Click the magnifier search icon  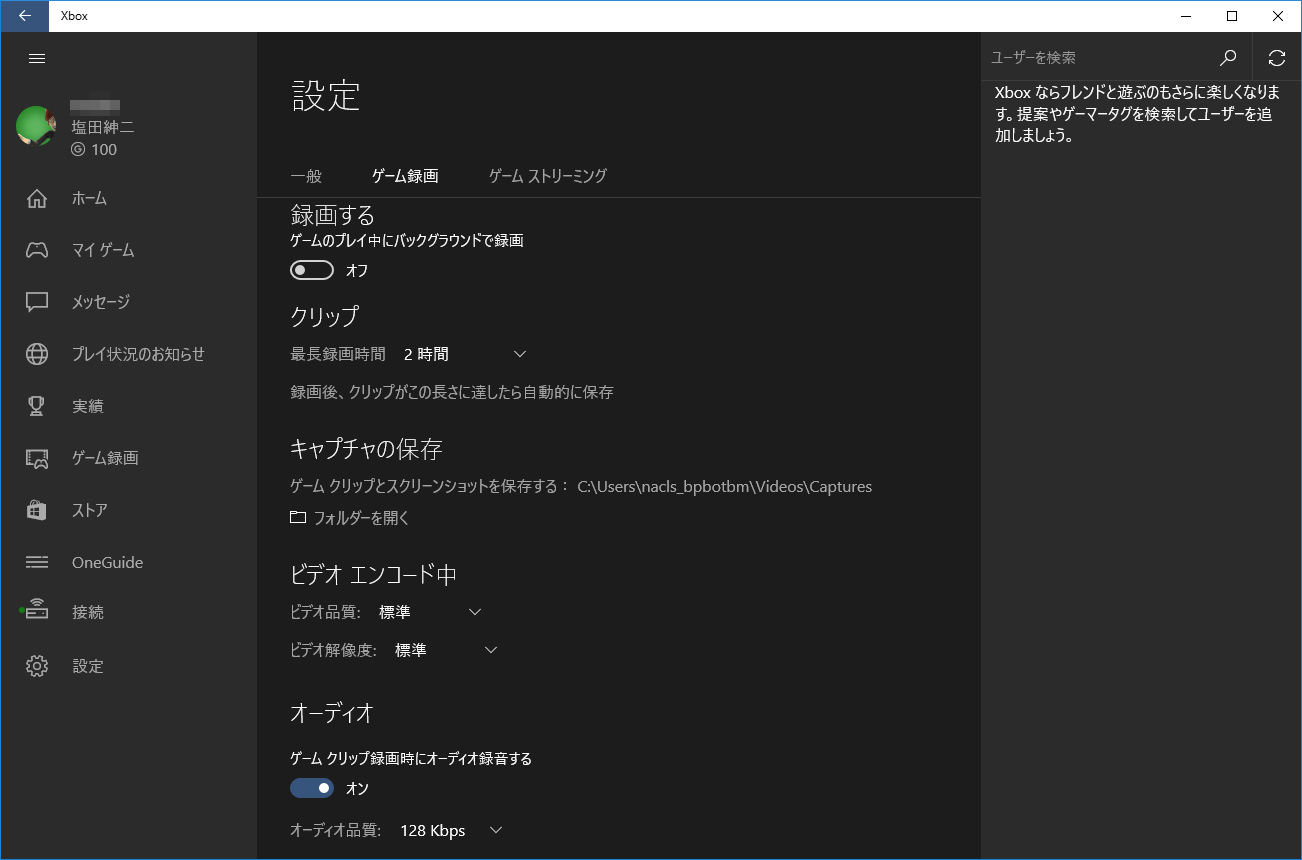[1229, 58]
